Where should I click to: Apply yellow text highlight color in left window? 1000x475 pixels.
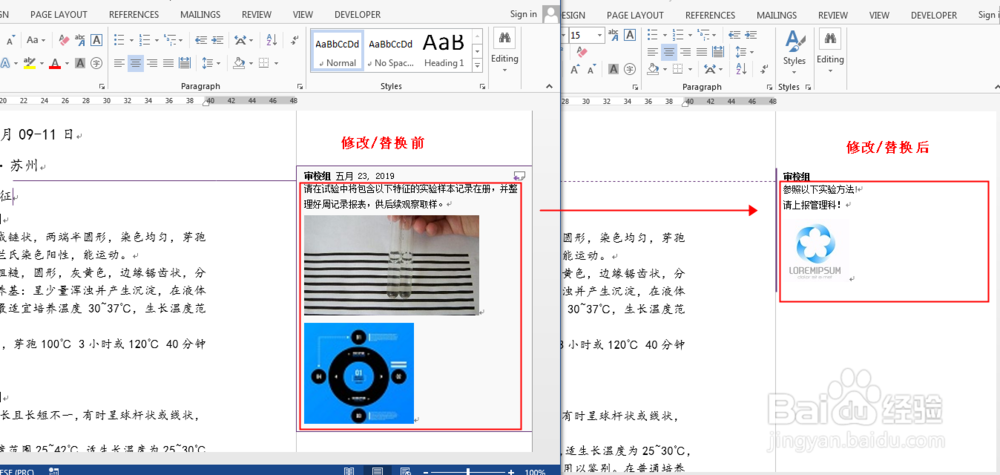click(x=29, y=62)
